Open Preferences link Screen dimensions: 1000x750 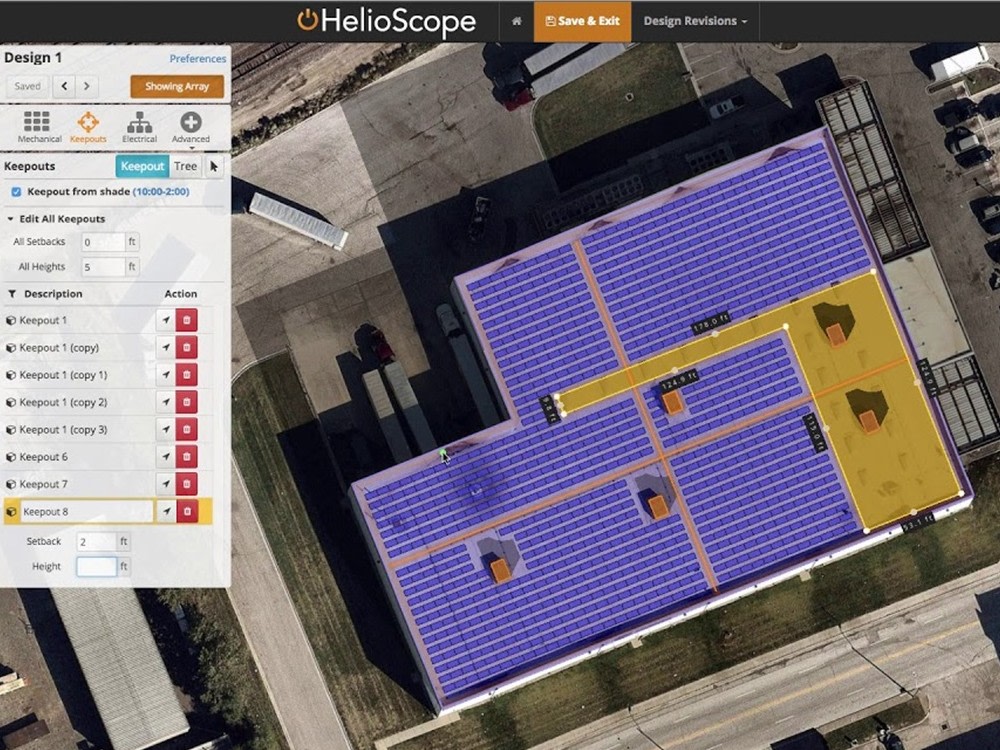click(x=197, y=59)
